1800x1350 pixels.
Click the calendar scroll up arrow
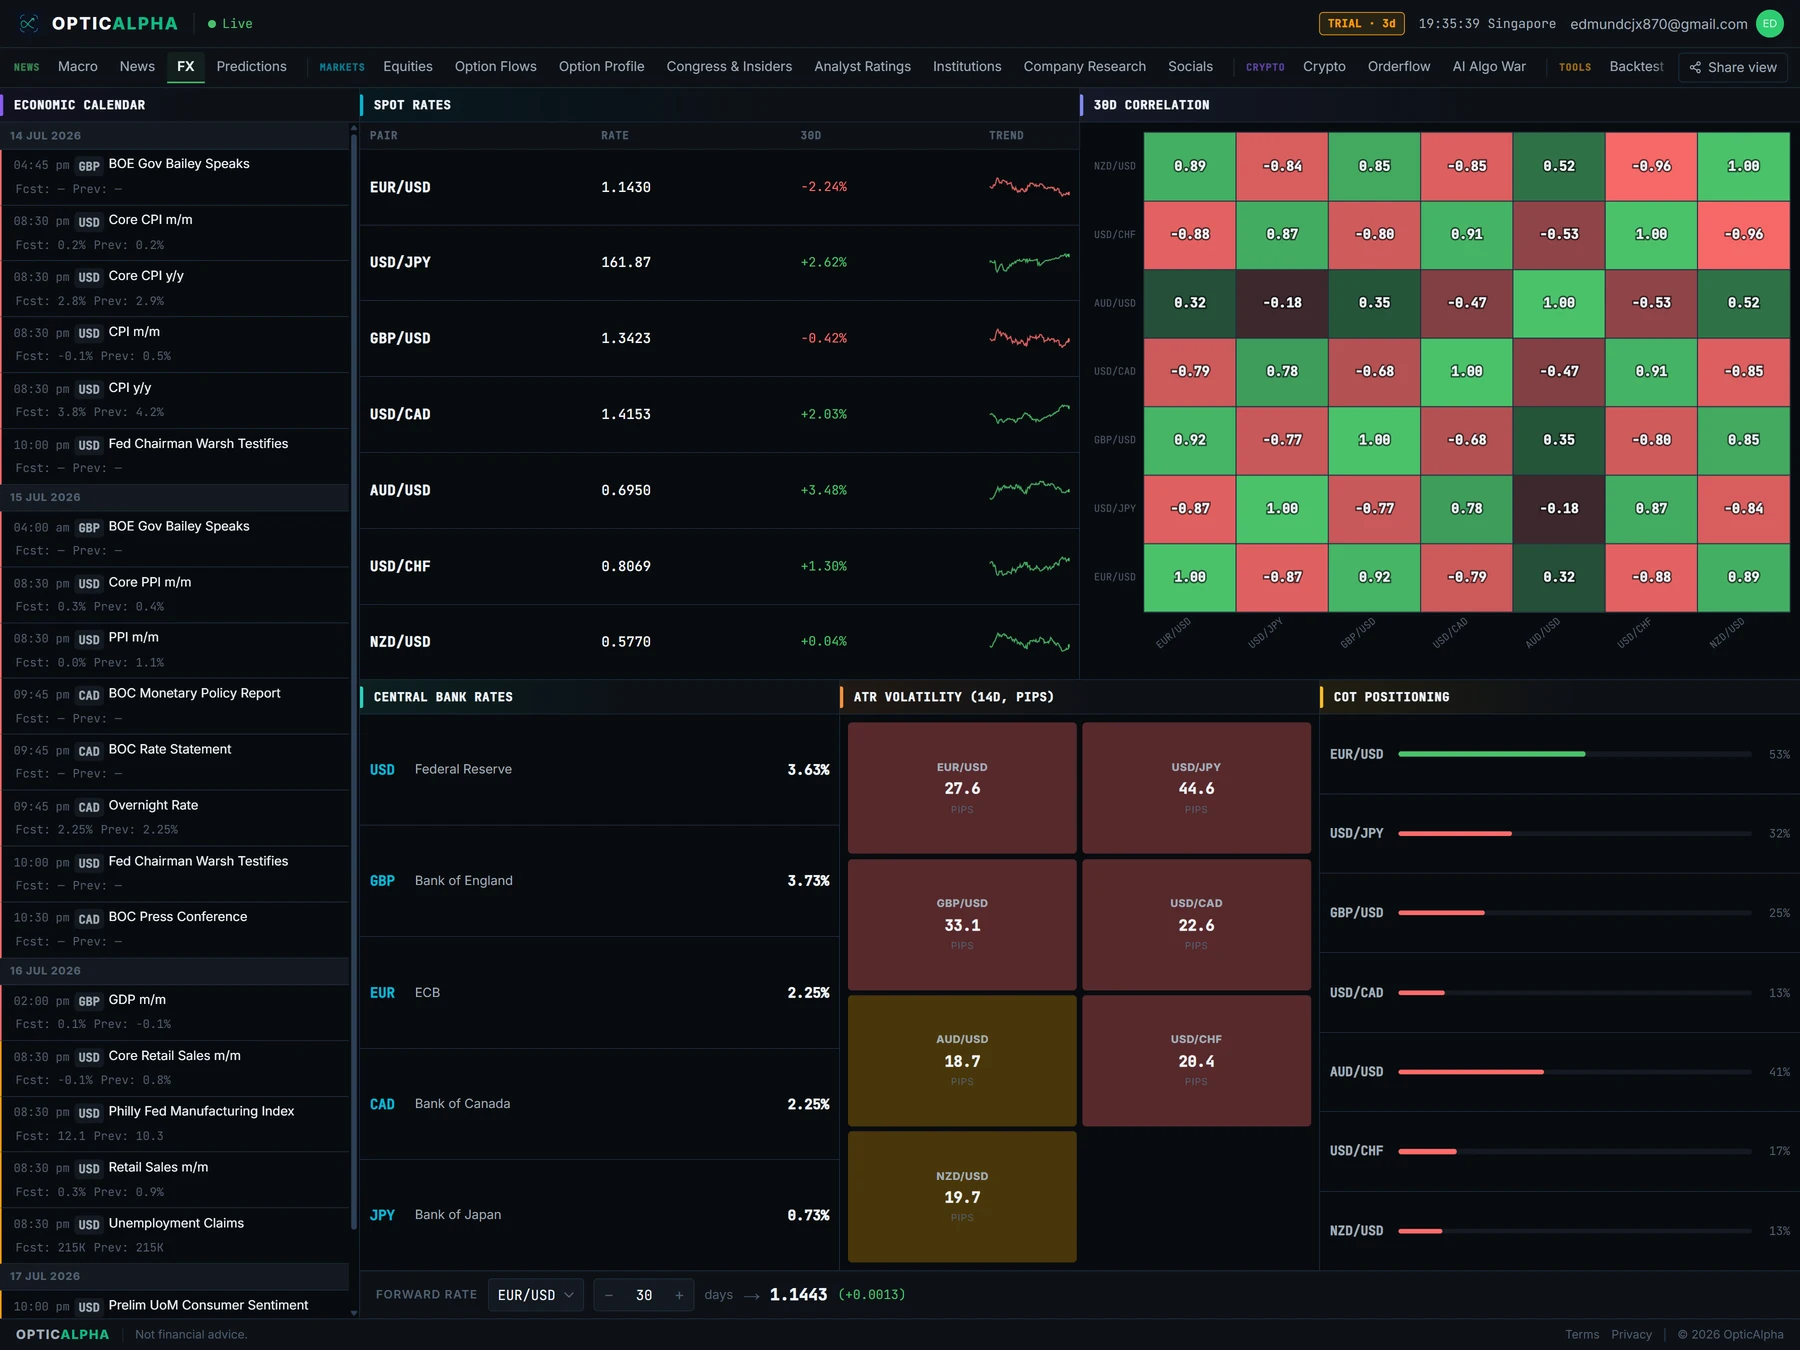pyautogui.click(x=354, y=128)
